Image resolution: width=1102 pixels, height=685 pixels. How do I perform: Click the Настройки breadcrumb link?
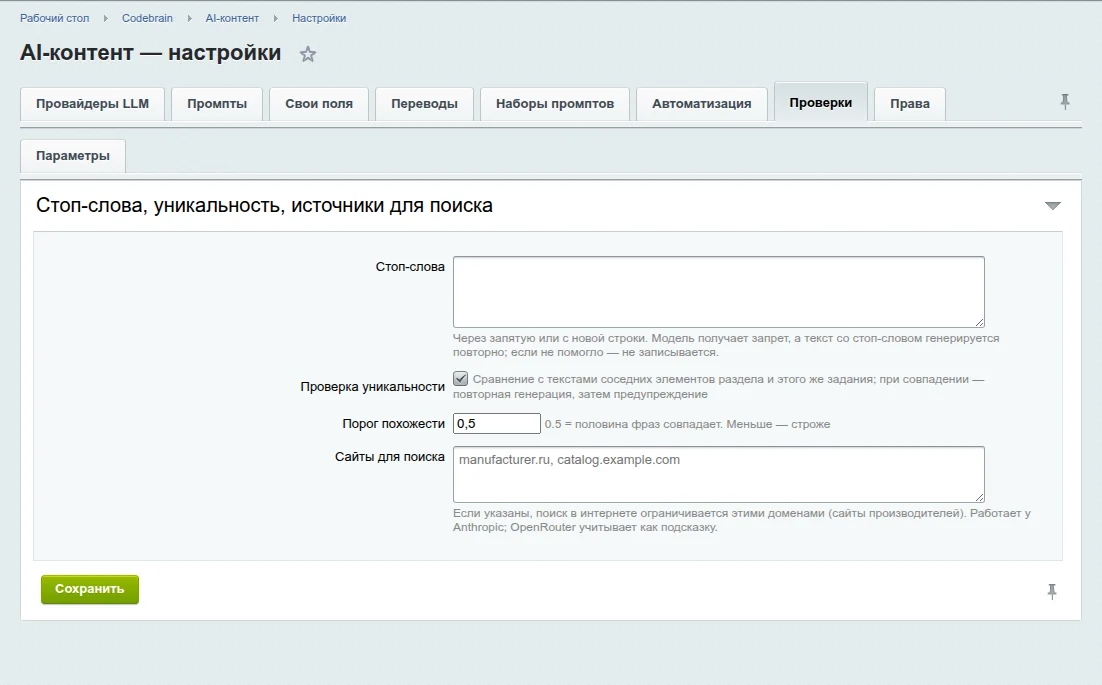point(319,18)
